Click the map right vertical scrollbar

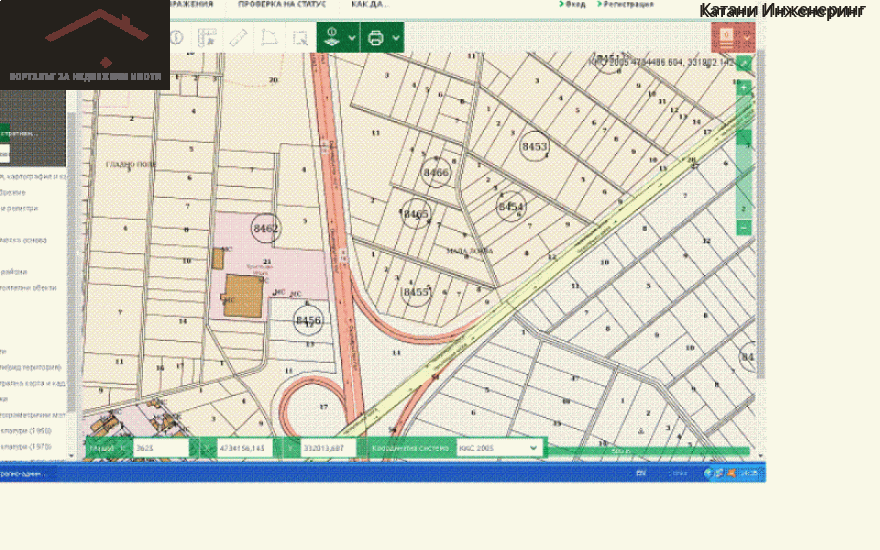[x=761, y=213]
